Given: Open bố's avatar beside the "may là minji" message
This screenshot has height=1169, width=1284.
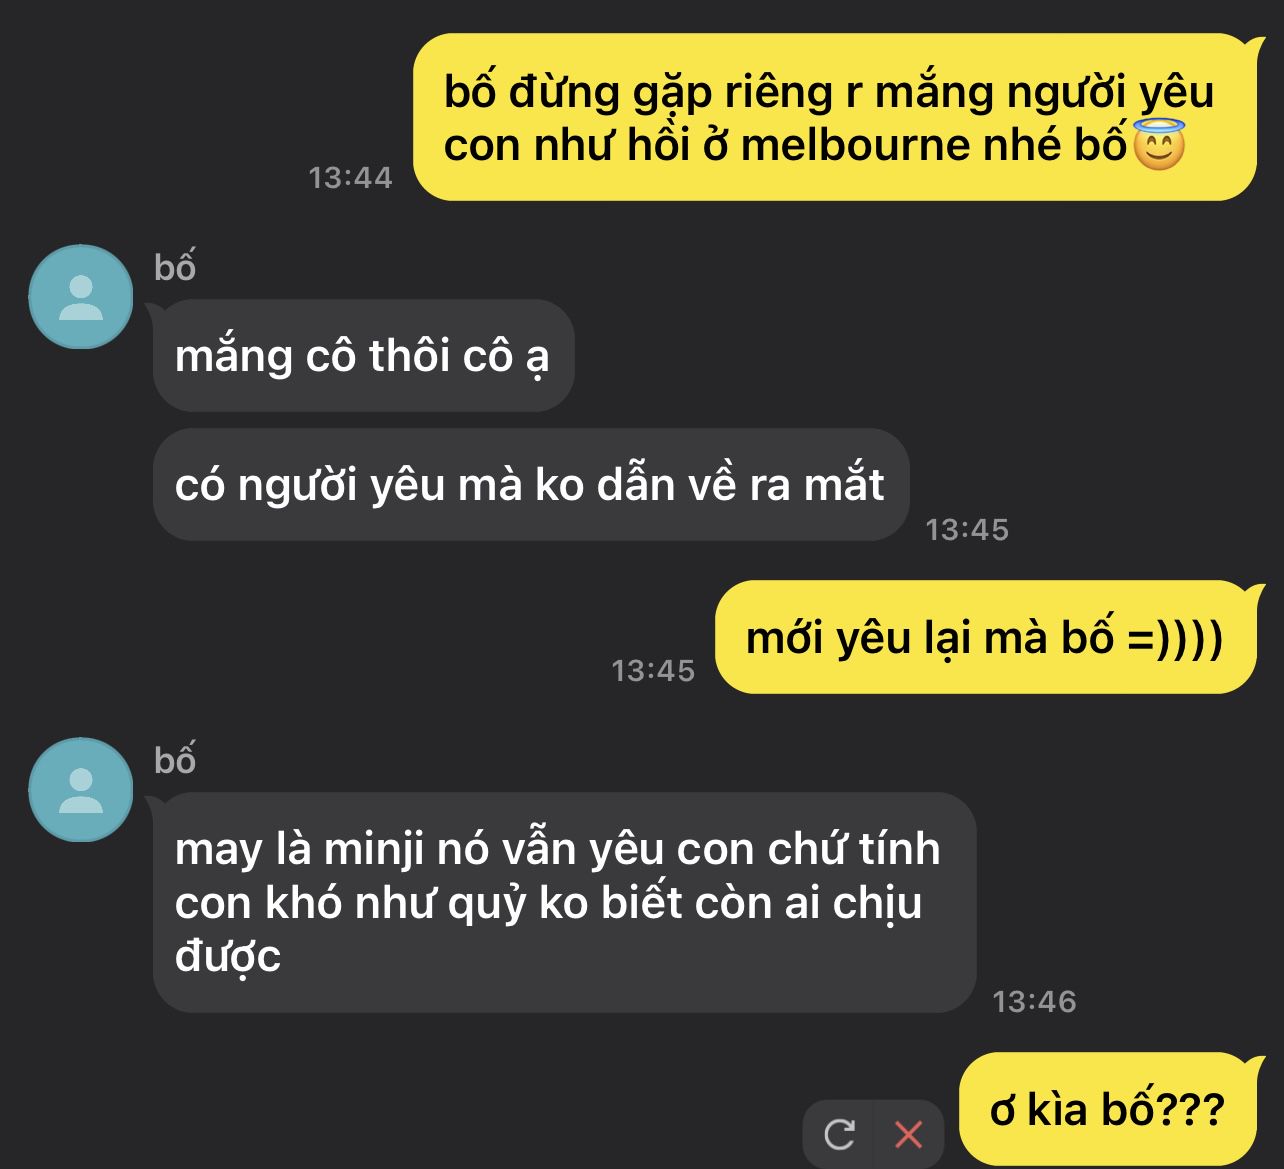Looking at the screenshot, I should (x=81, y=790).
